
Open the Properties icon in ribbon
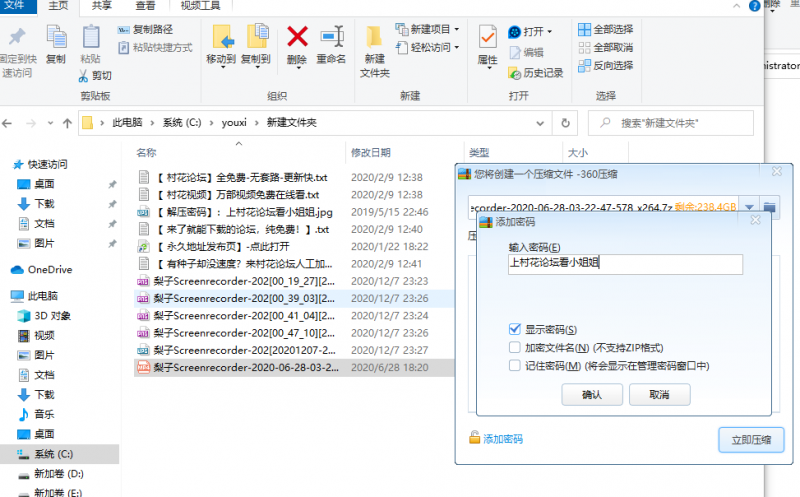[x=487, y=44]
